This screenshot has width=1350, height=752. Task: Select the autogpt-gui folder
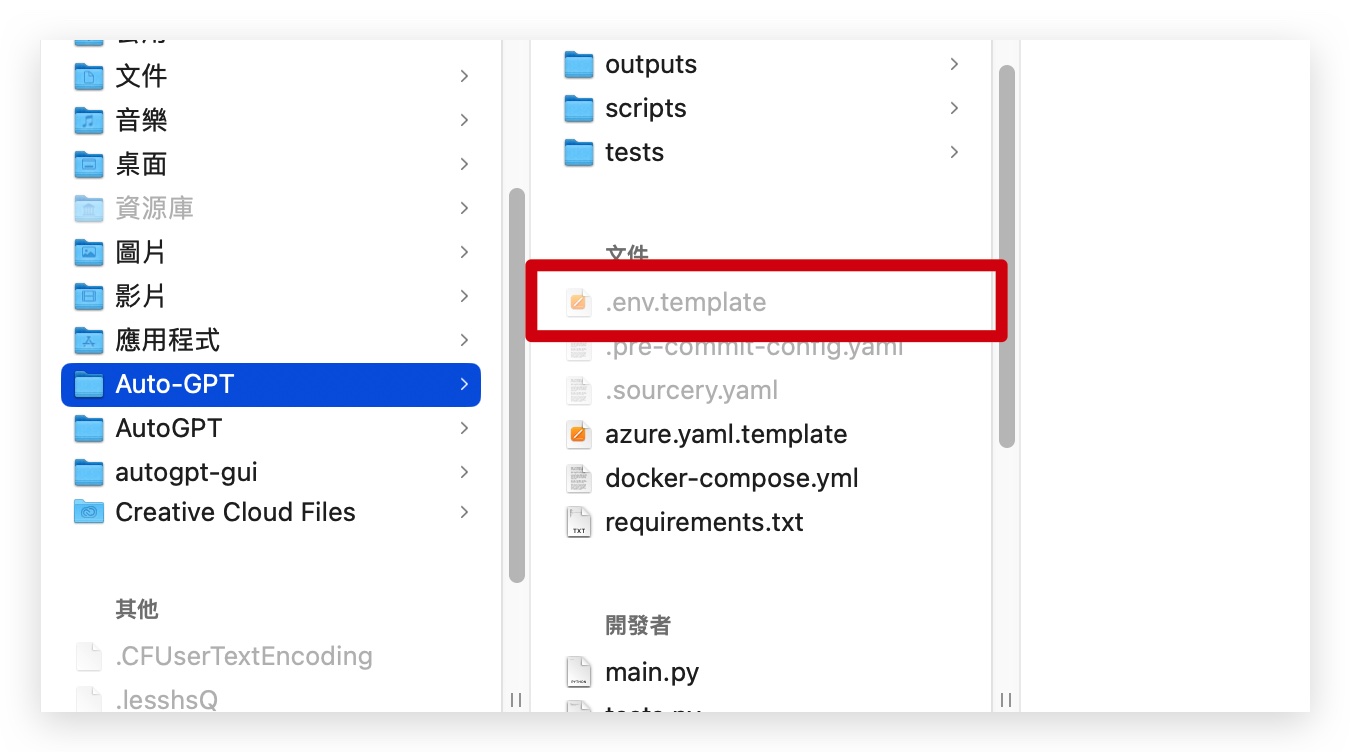(271, 472)
